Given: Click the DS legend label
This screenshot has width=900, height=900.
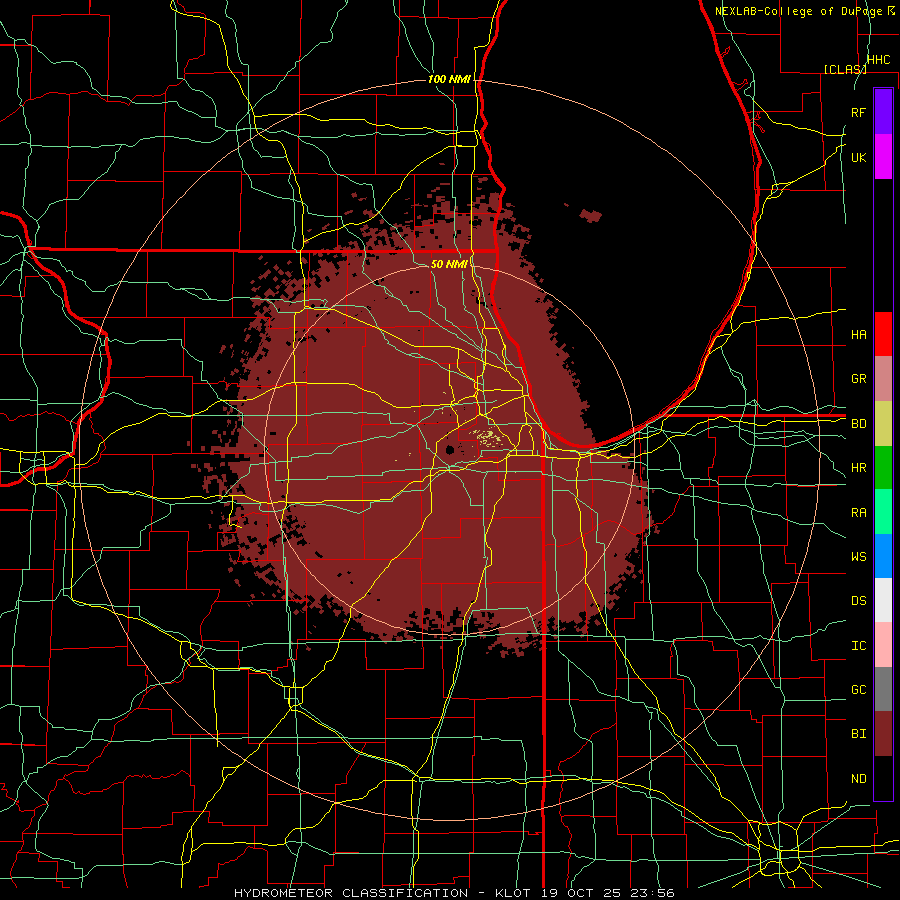Looking at the screenshot, I should pyautogui.click(x=858, y=600).
